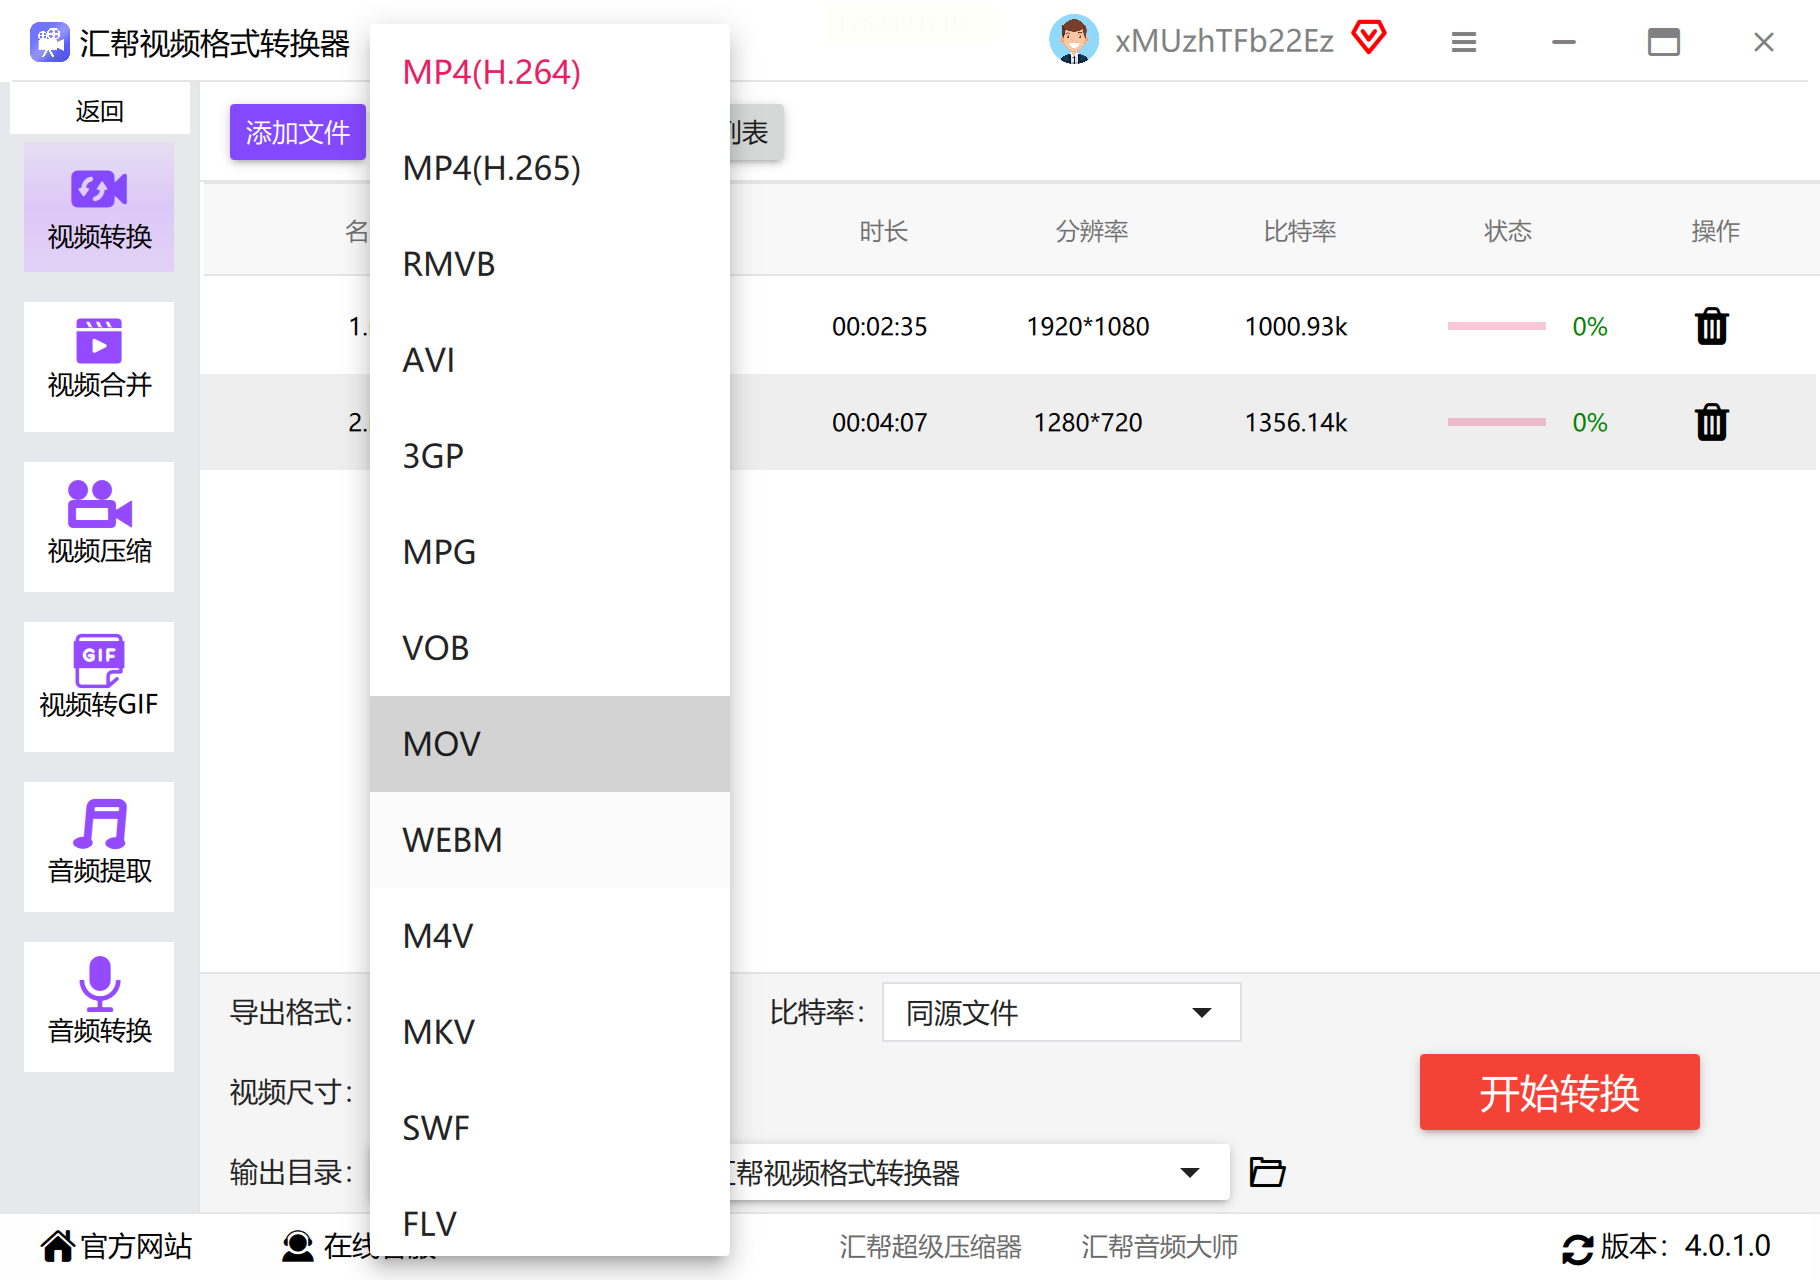Click username xMUzhTFb22Ez

(1224, 41)
